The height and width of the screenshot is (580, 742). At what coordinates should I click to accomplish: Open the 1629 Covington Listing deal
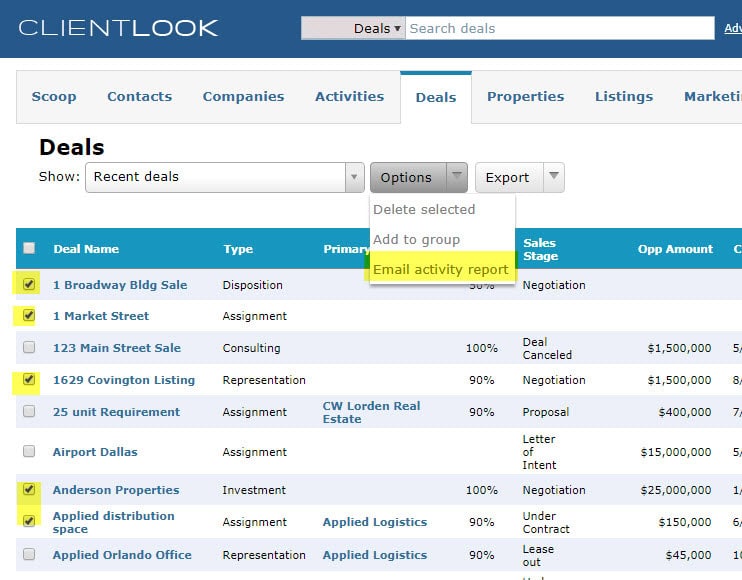[x=124, y=380]
